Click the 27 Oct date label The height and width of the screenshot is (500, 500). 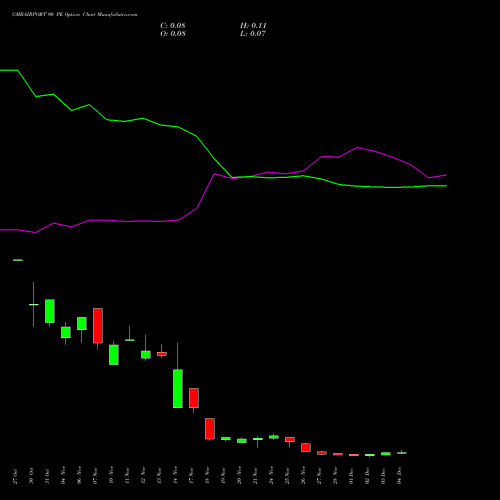click(15, 476)
